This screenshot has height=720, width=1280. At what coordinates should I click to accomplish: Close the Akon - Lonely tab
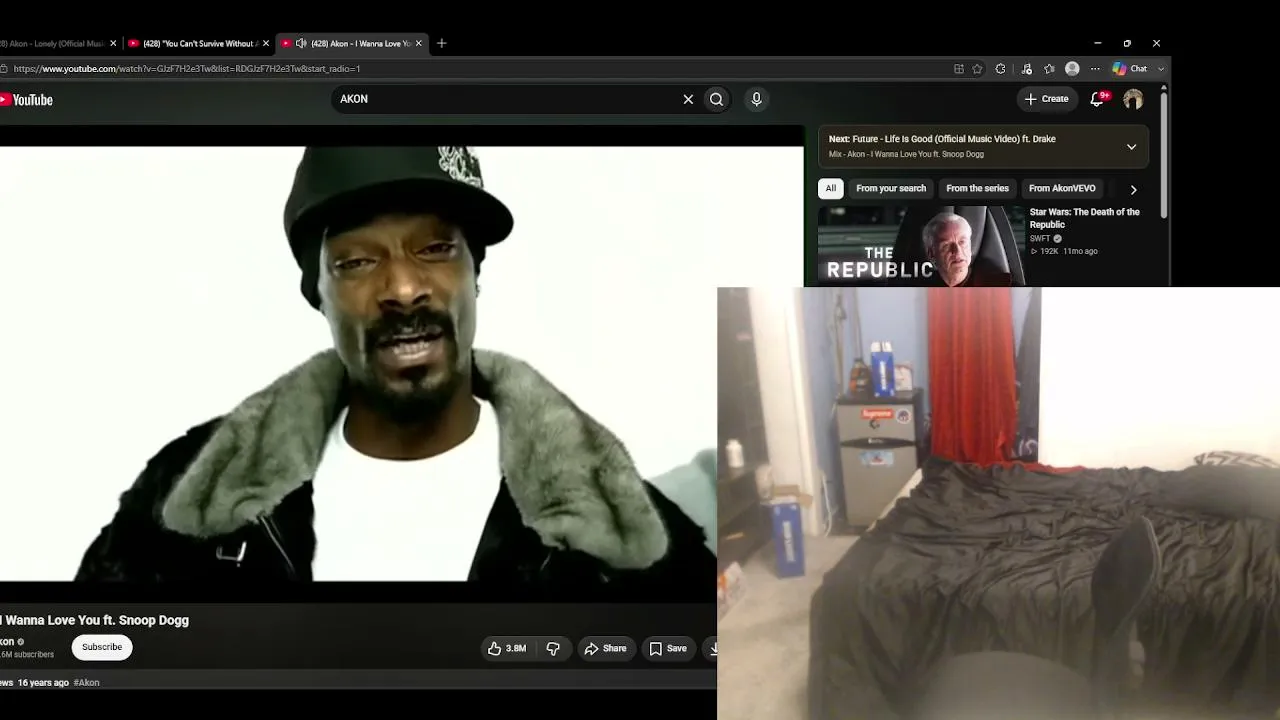[113, 43]
